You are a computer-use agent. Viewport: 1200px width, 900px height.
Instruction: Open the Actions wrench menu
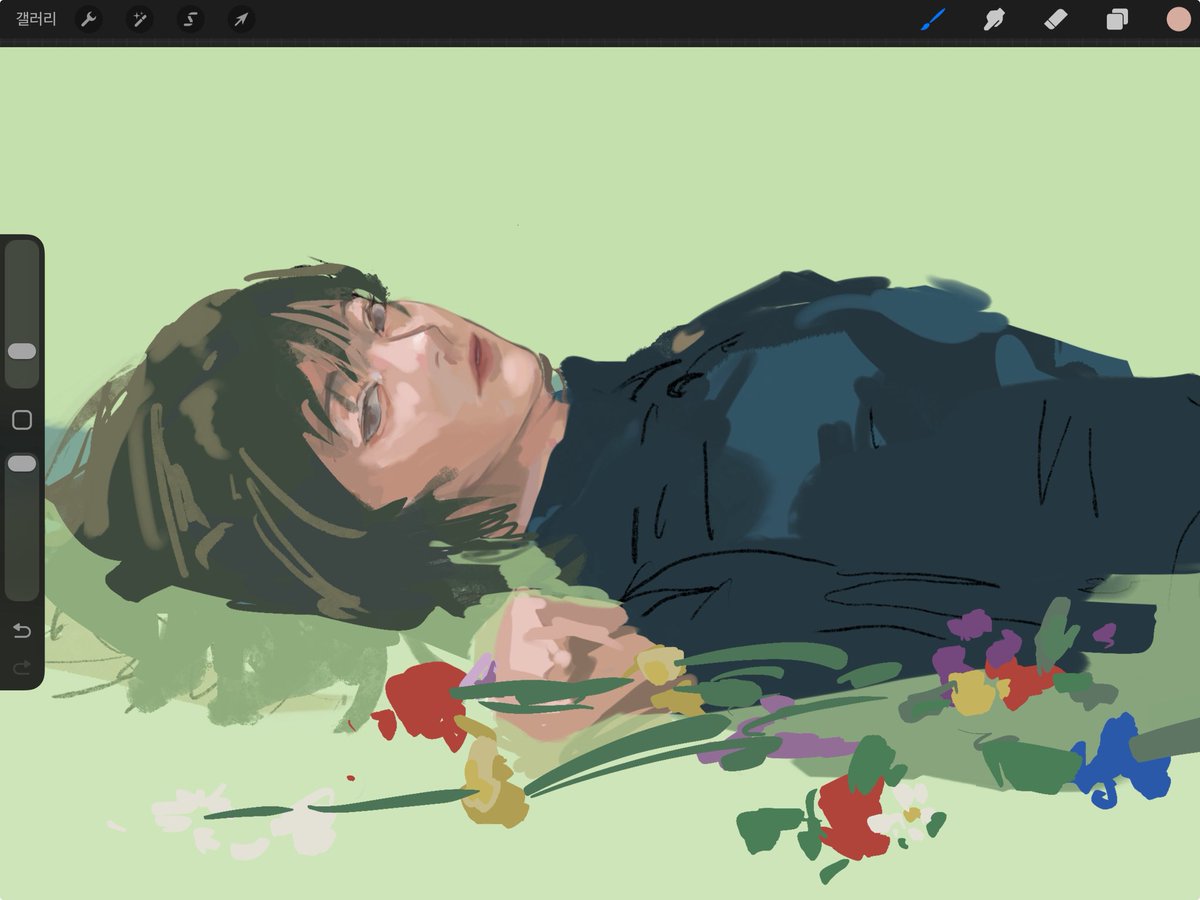89,19
